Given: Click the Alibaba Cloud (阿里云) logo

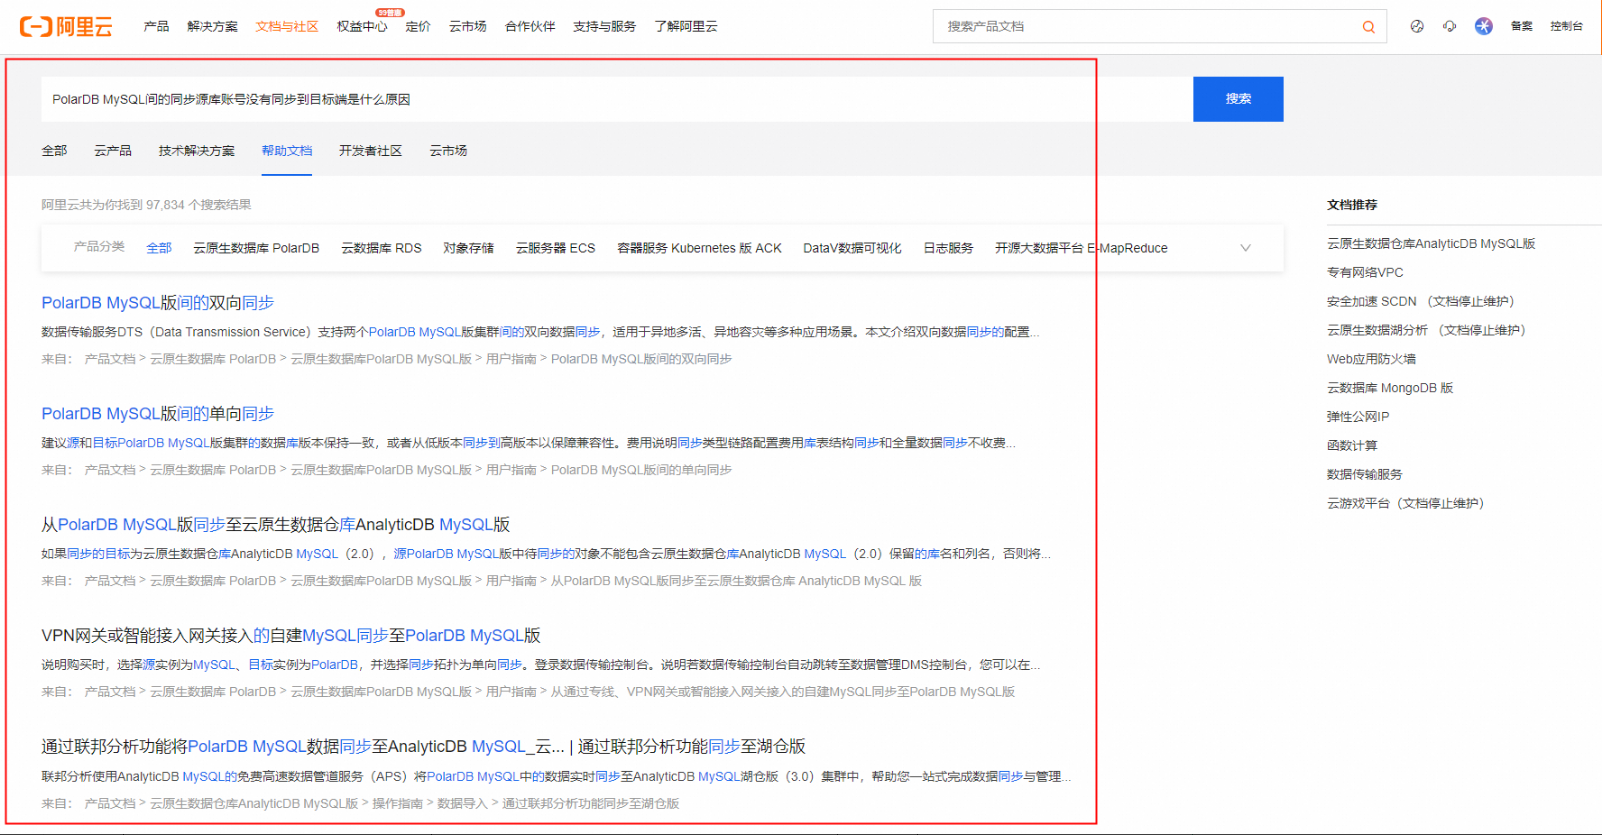Looking at the screenshot, I should [x=66, y=27].
